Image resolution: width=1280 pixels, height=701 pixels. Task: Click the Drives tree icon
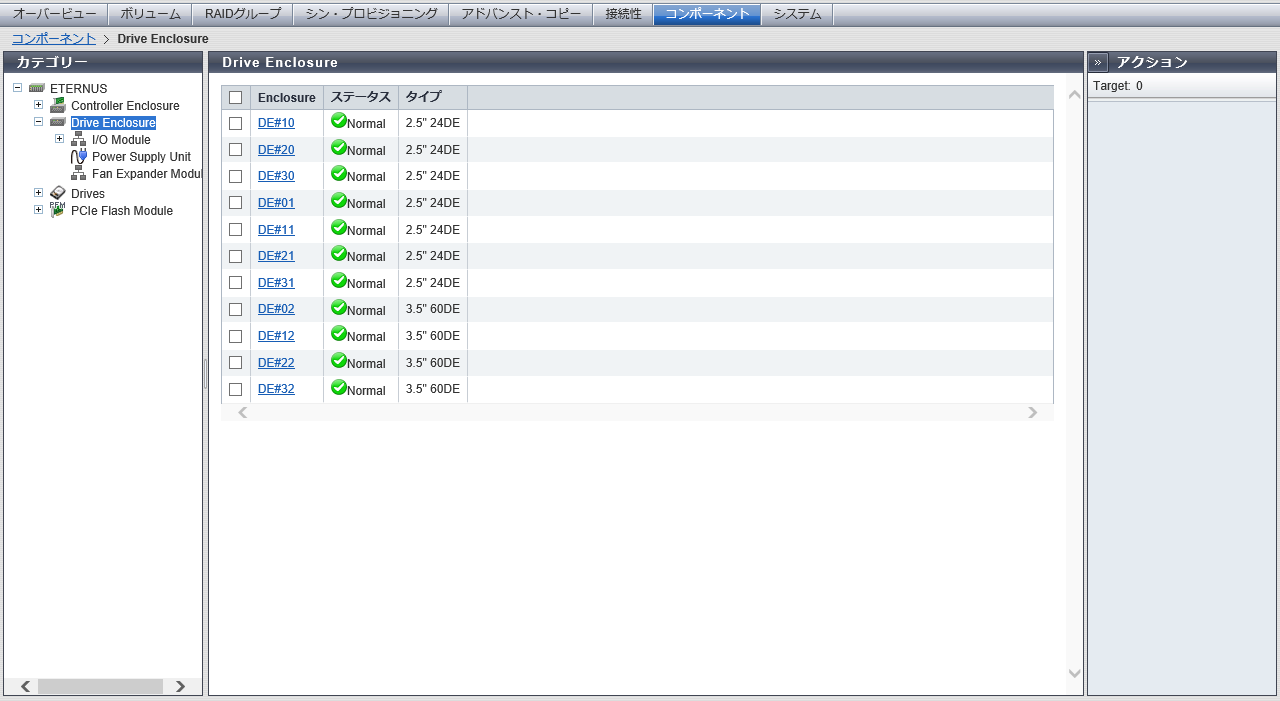58,193
